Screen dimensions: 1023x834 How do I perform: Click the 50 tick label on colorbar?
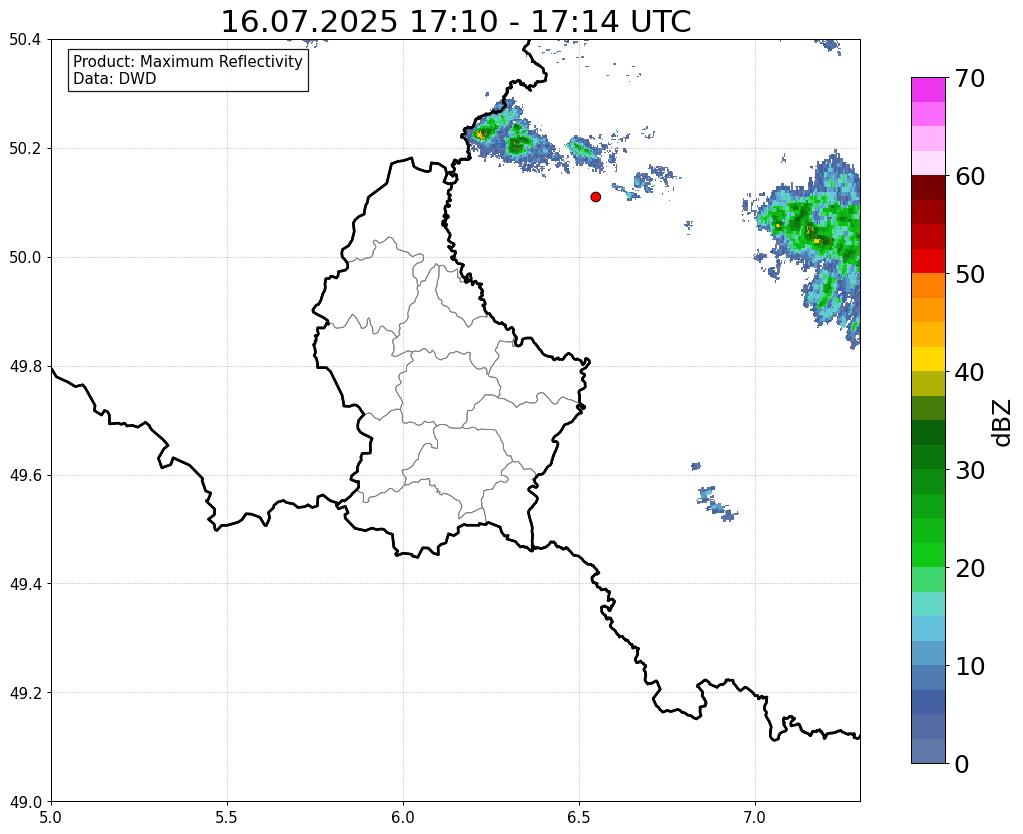[970, 275]
